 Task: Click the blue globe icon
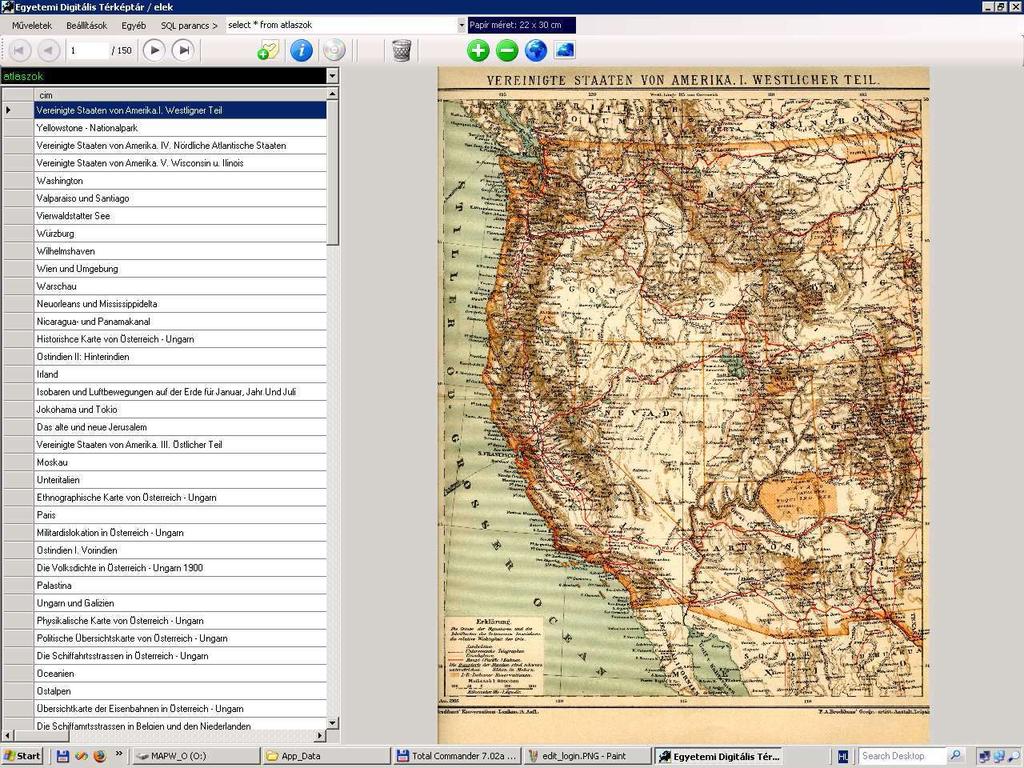536,50
